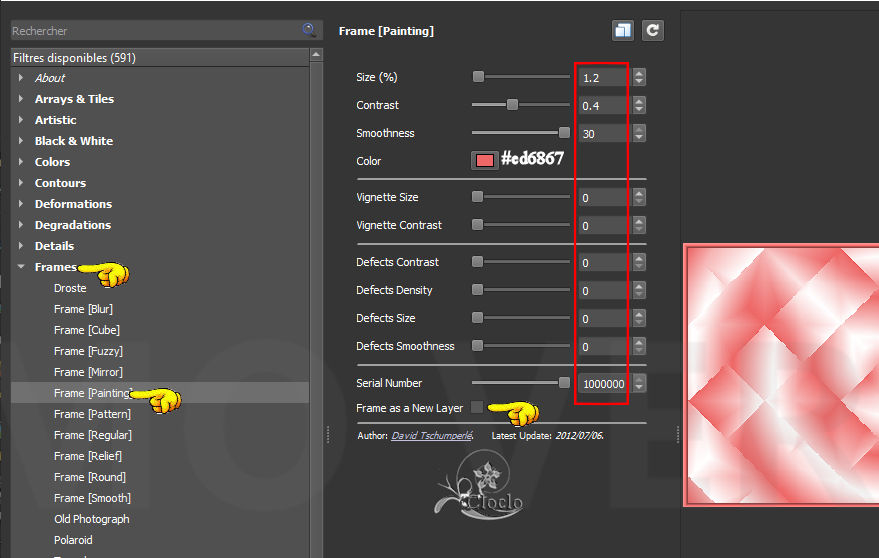Image resolution: width=879 pixels, height=558 pixels.
Task: Click the Size (%) stepper arrows
Action: click(x=639, y=77)
